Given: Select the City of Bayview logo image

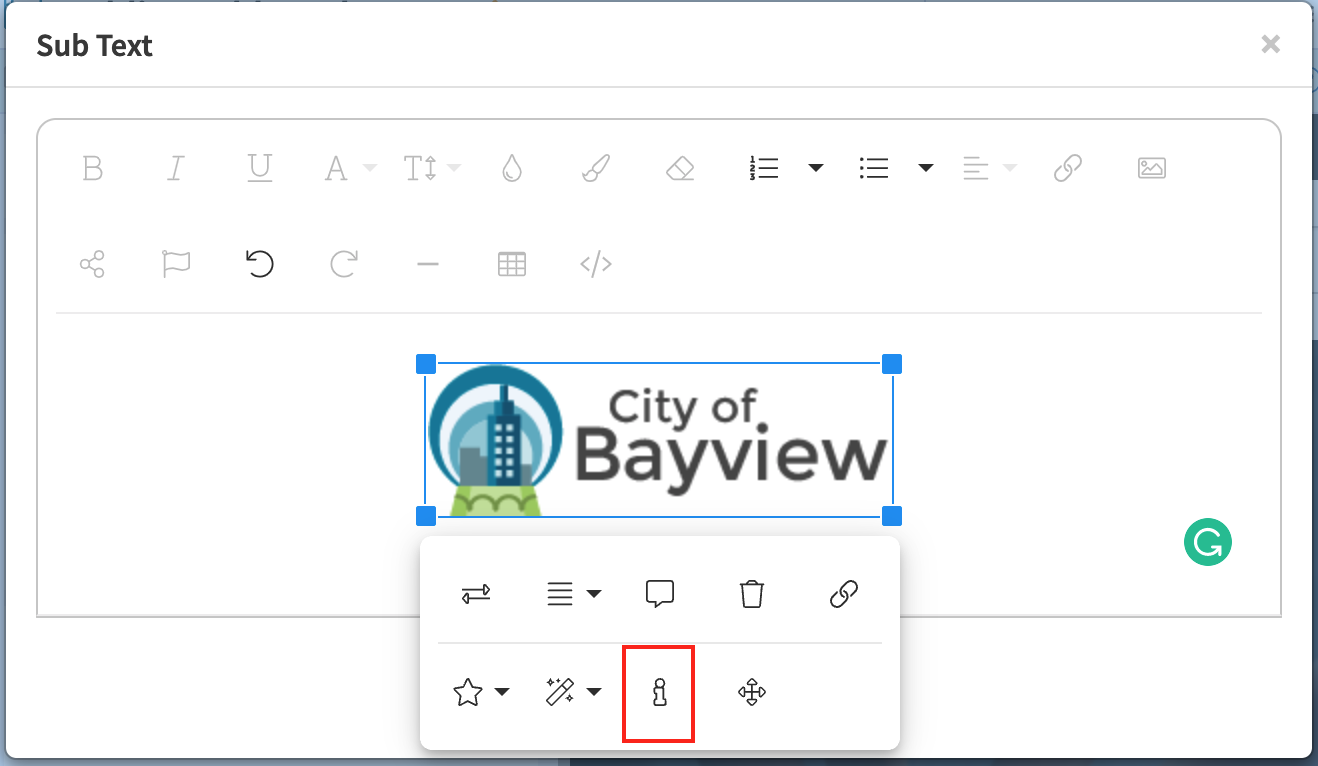Looking at the screenshot, I should 659,440.
